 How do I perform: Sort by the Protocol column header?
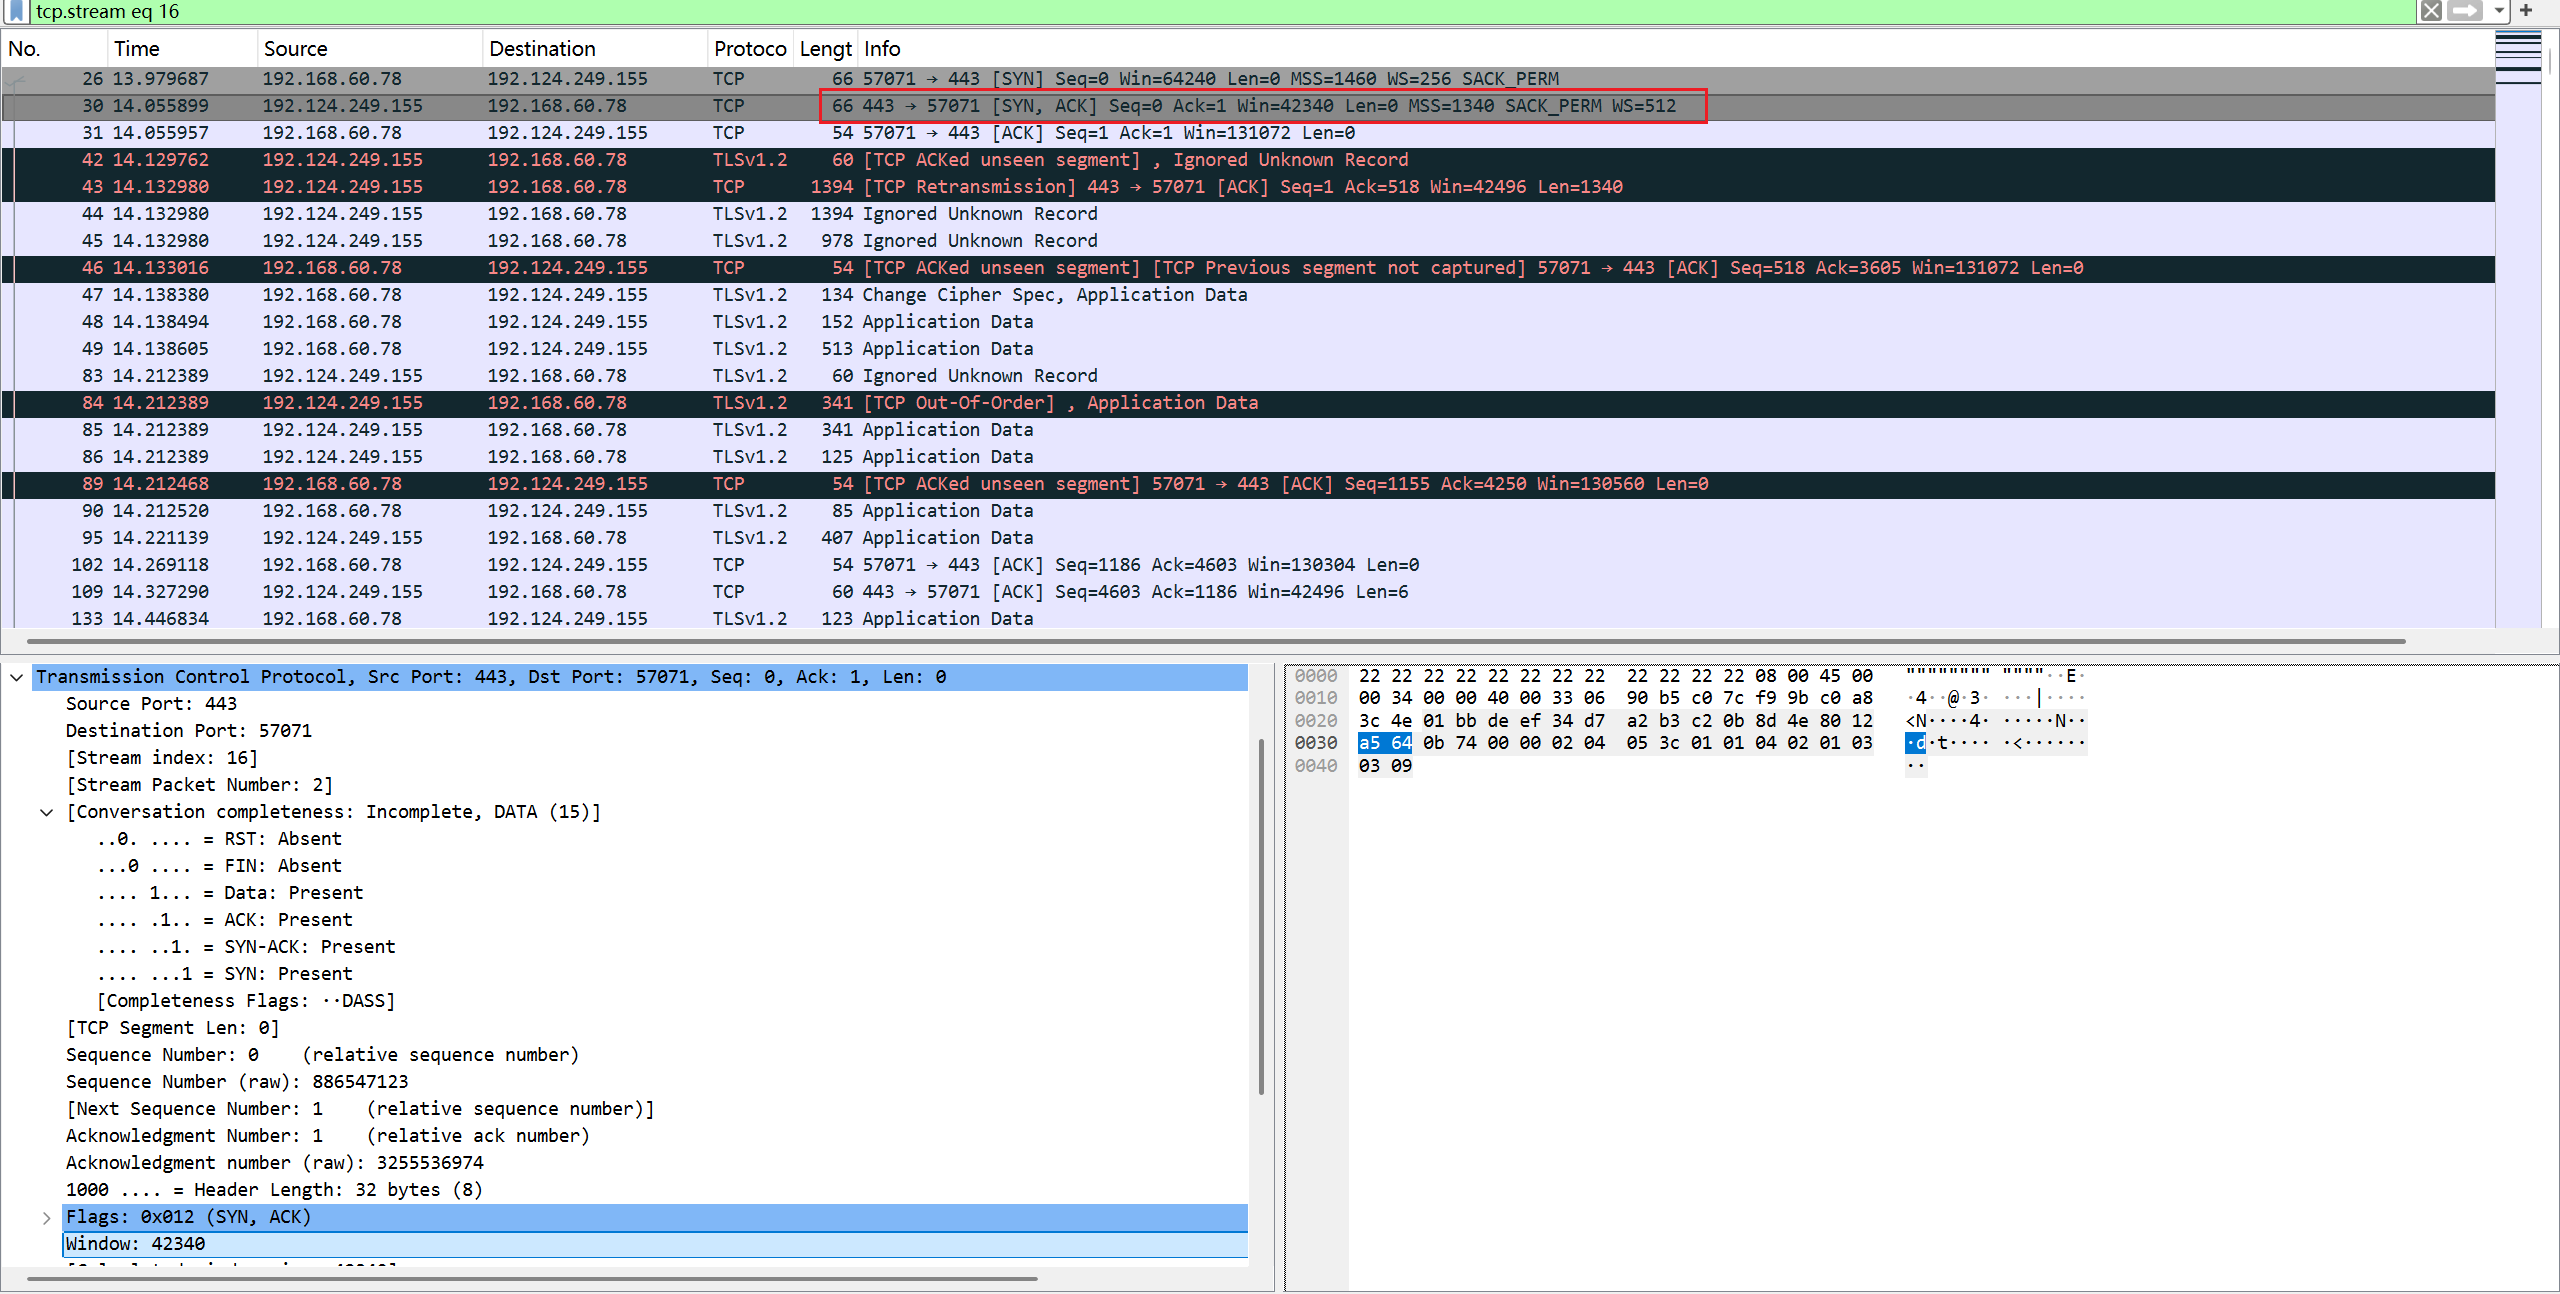750,49
